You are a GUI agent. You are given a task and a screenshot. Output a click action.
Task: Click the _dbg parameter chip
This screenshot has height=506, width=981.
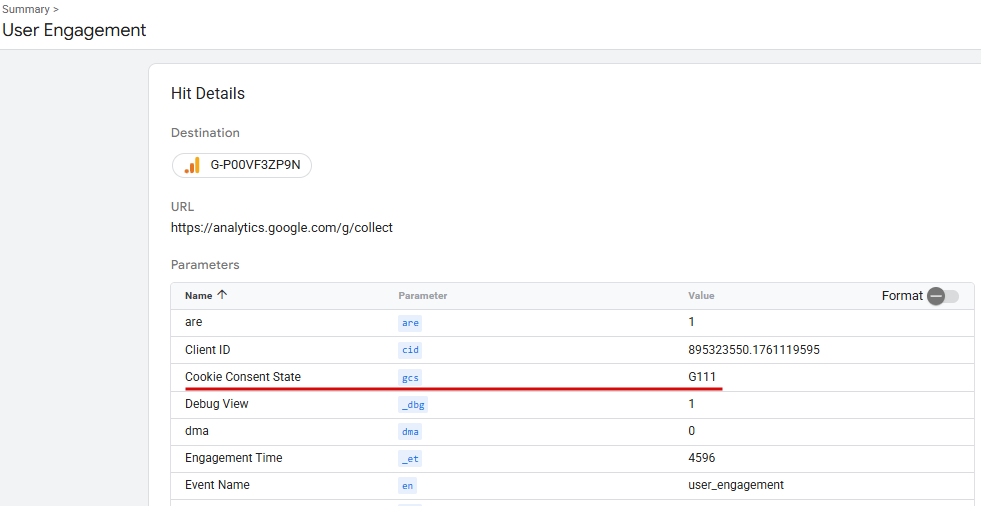pyautogui.click(x=412, y=404)
